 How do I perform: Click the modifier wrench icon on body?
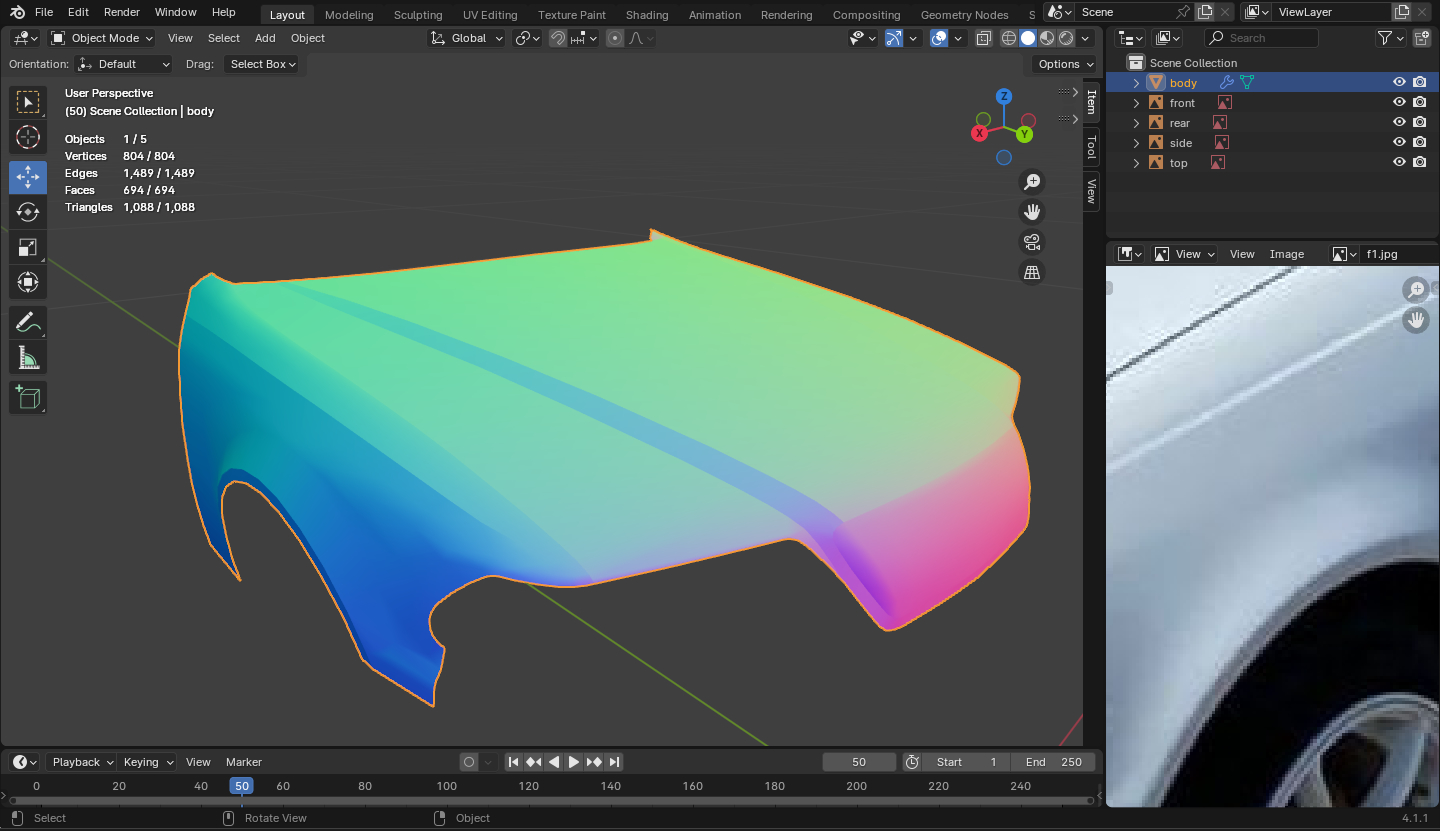(1227, 83)
